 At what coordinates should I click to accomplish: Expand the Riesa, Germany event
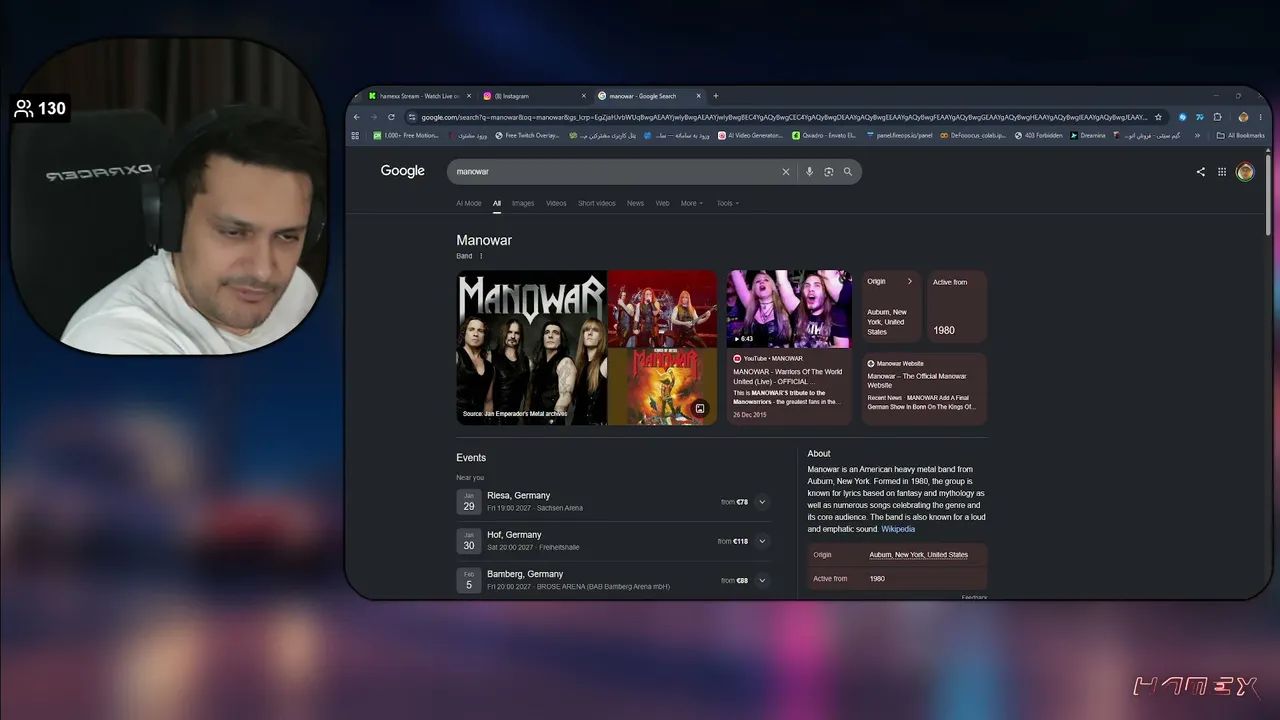click(x=762, y=502)
